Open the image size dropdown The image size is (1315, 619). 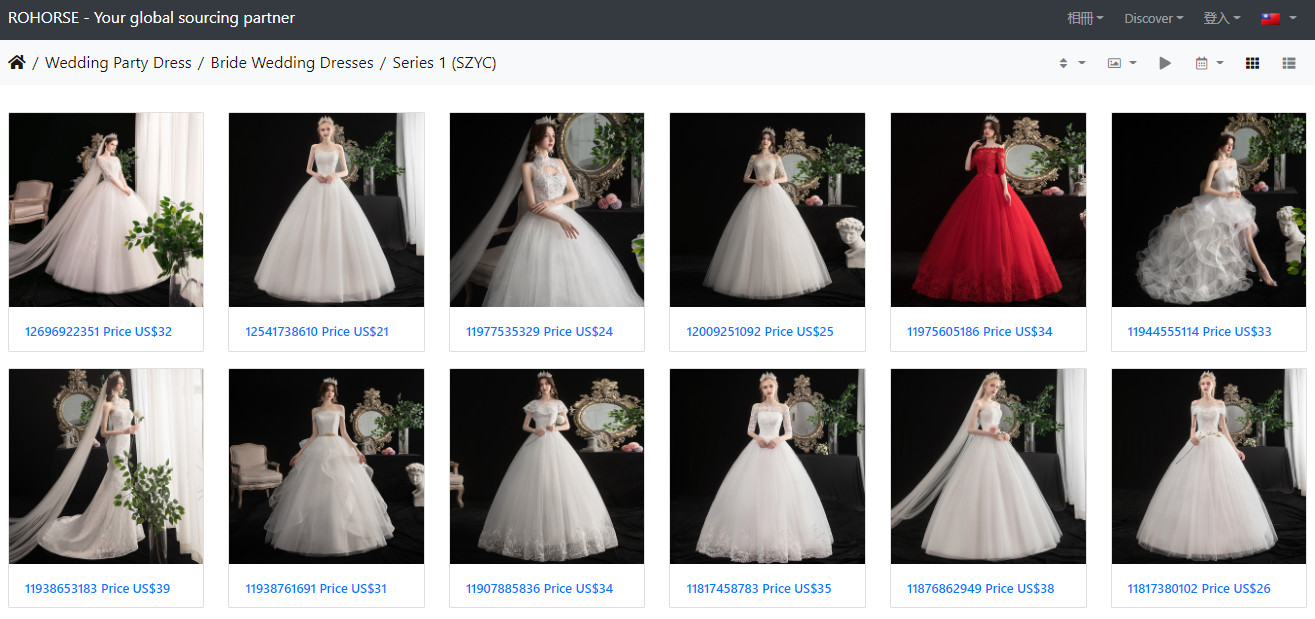[1121, 63]
